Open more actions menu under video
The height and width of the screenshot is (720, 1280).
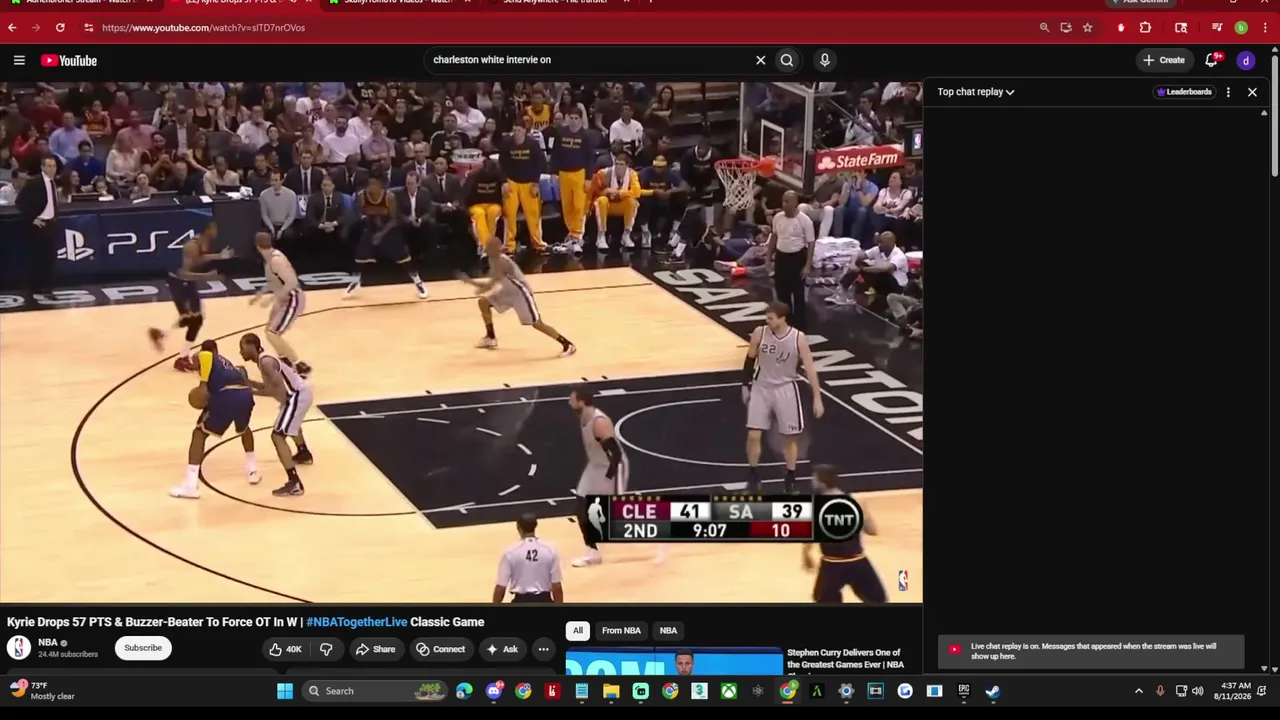tap(543, 649)
